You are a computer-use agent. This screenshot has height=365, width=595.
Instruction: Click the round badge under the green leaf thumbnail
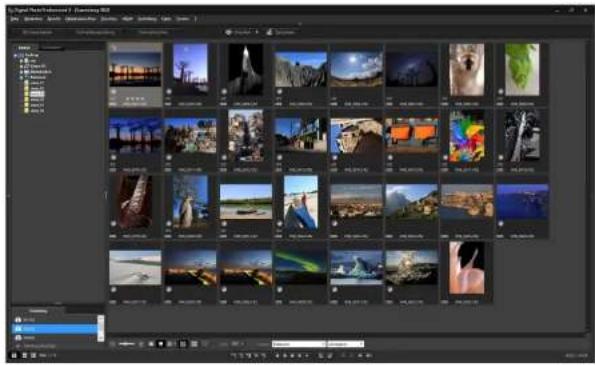[501, 91]
